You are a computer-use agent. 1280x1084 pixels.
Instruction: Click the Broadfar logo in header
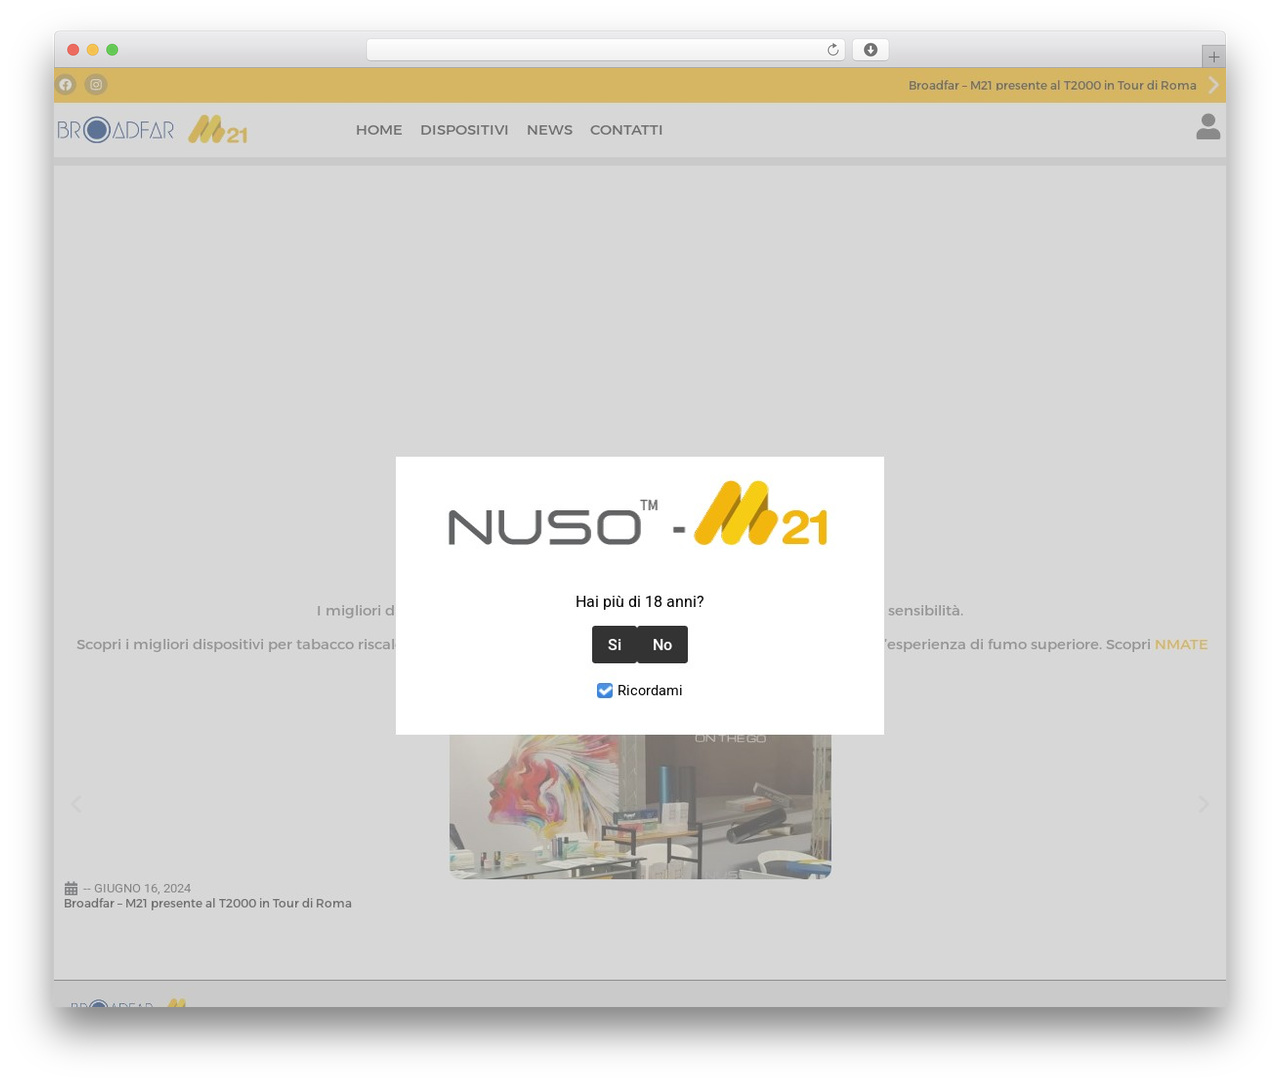click(x=116, y=130)
